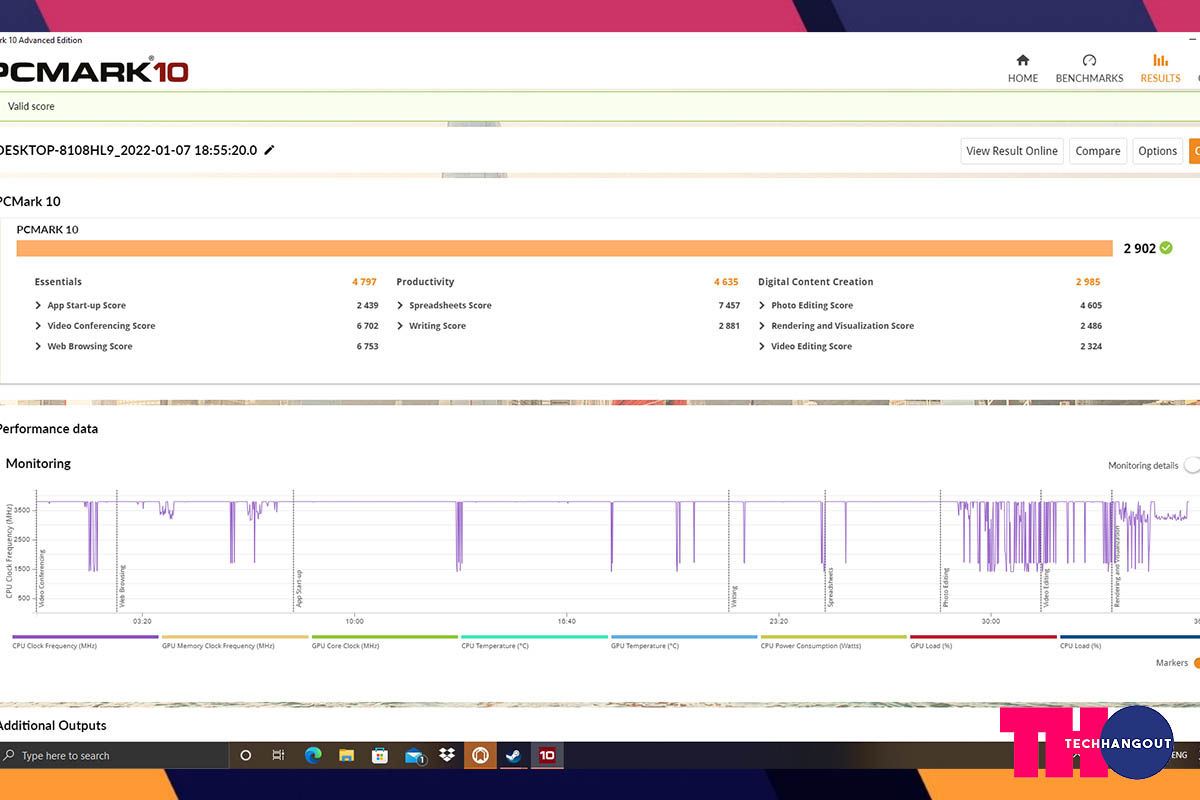
Task: Select the GPU Core Clock legend swatch
Action: pyautogui.click(x=385, y=637)
